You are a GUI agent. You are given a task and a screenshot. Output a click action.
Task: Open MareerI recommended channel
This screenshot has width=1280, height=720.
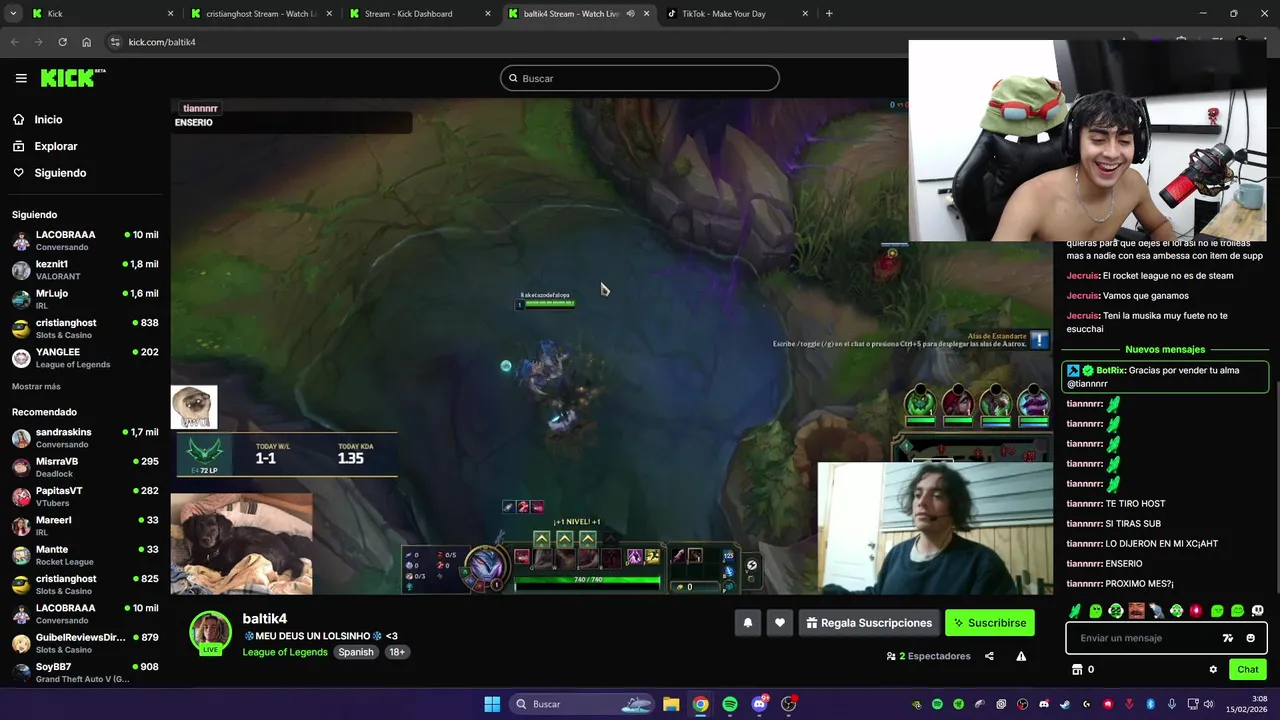(85, 526)
